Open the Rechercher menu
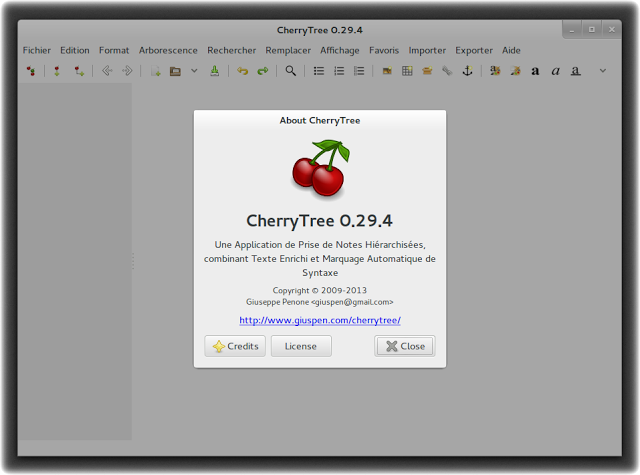This screenshot has width=640, height=475. pyautogui.click(x=231, y=50)
